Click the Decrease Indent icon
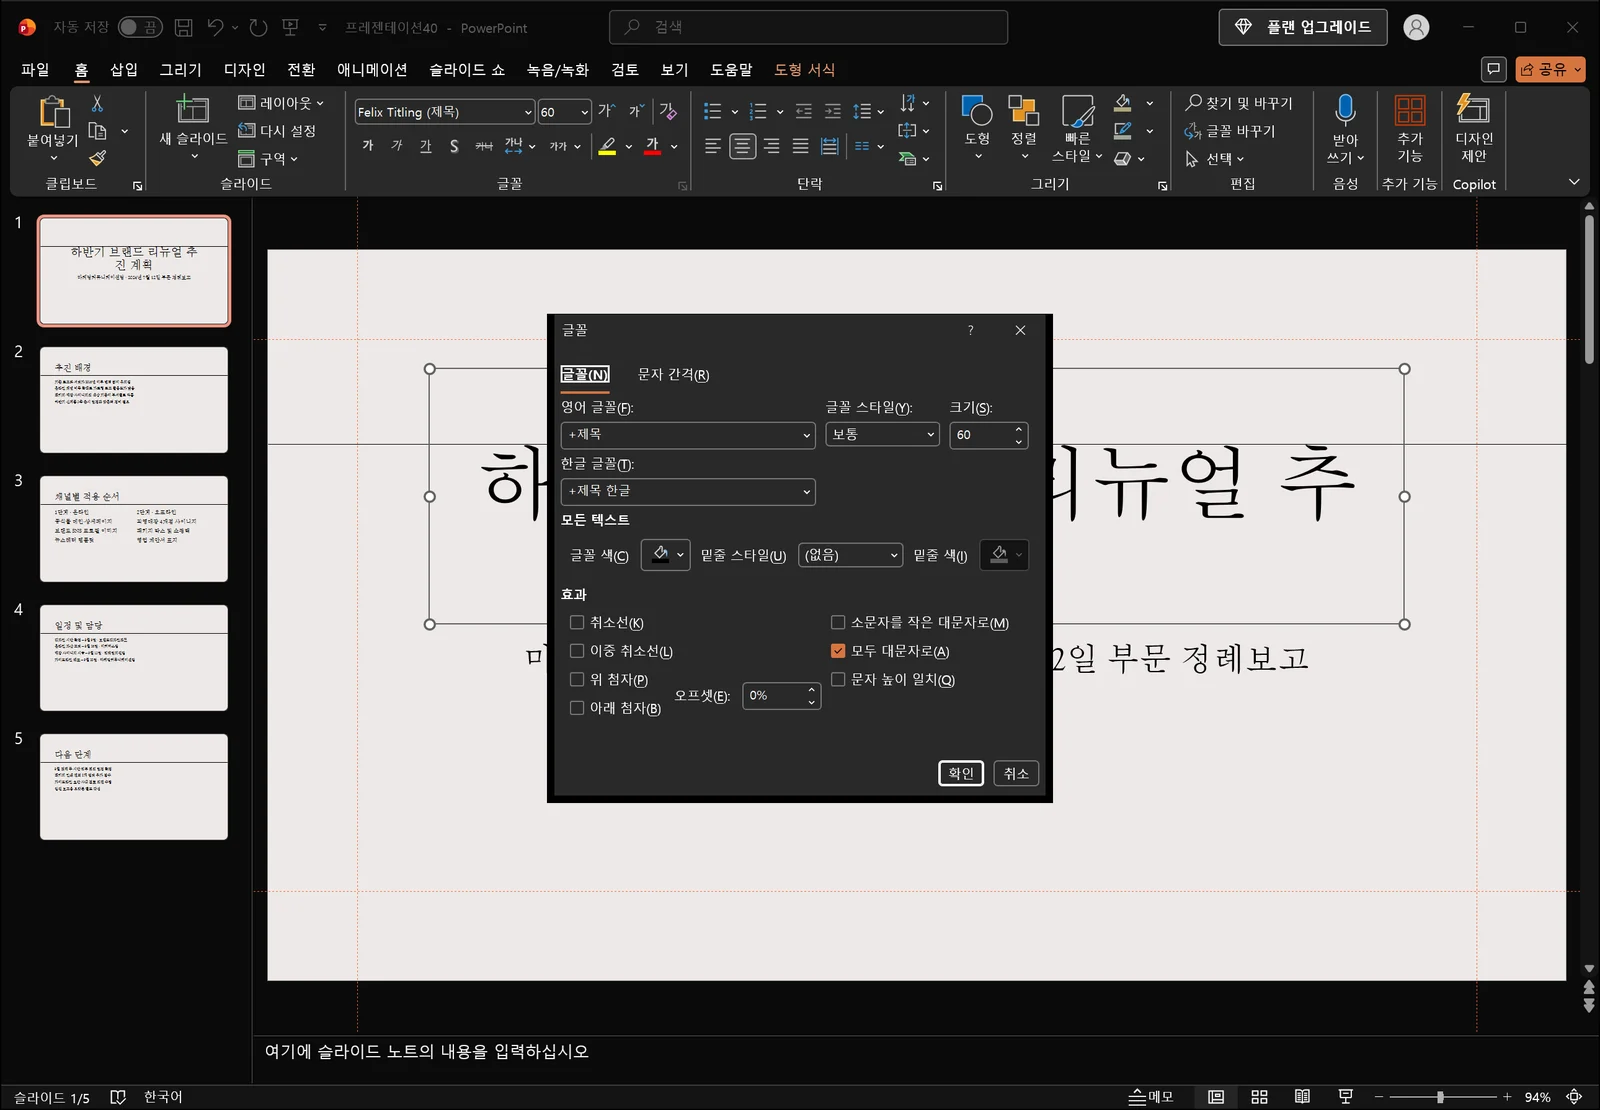This screenshot has height=1110, width=1600. click(x=804, y=111)
